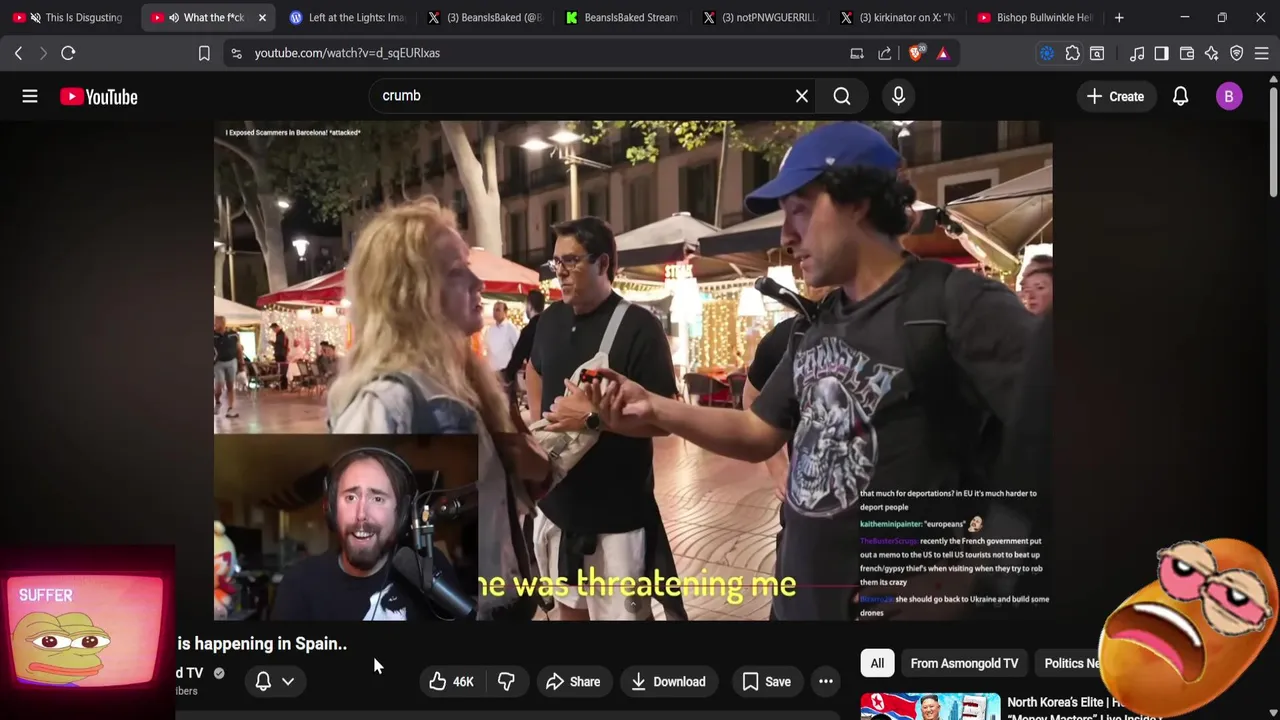Open a new browser tab
The height and width of the screenshot is (720, 1280).
tap(1119, 17)
